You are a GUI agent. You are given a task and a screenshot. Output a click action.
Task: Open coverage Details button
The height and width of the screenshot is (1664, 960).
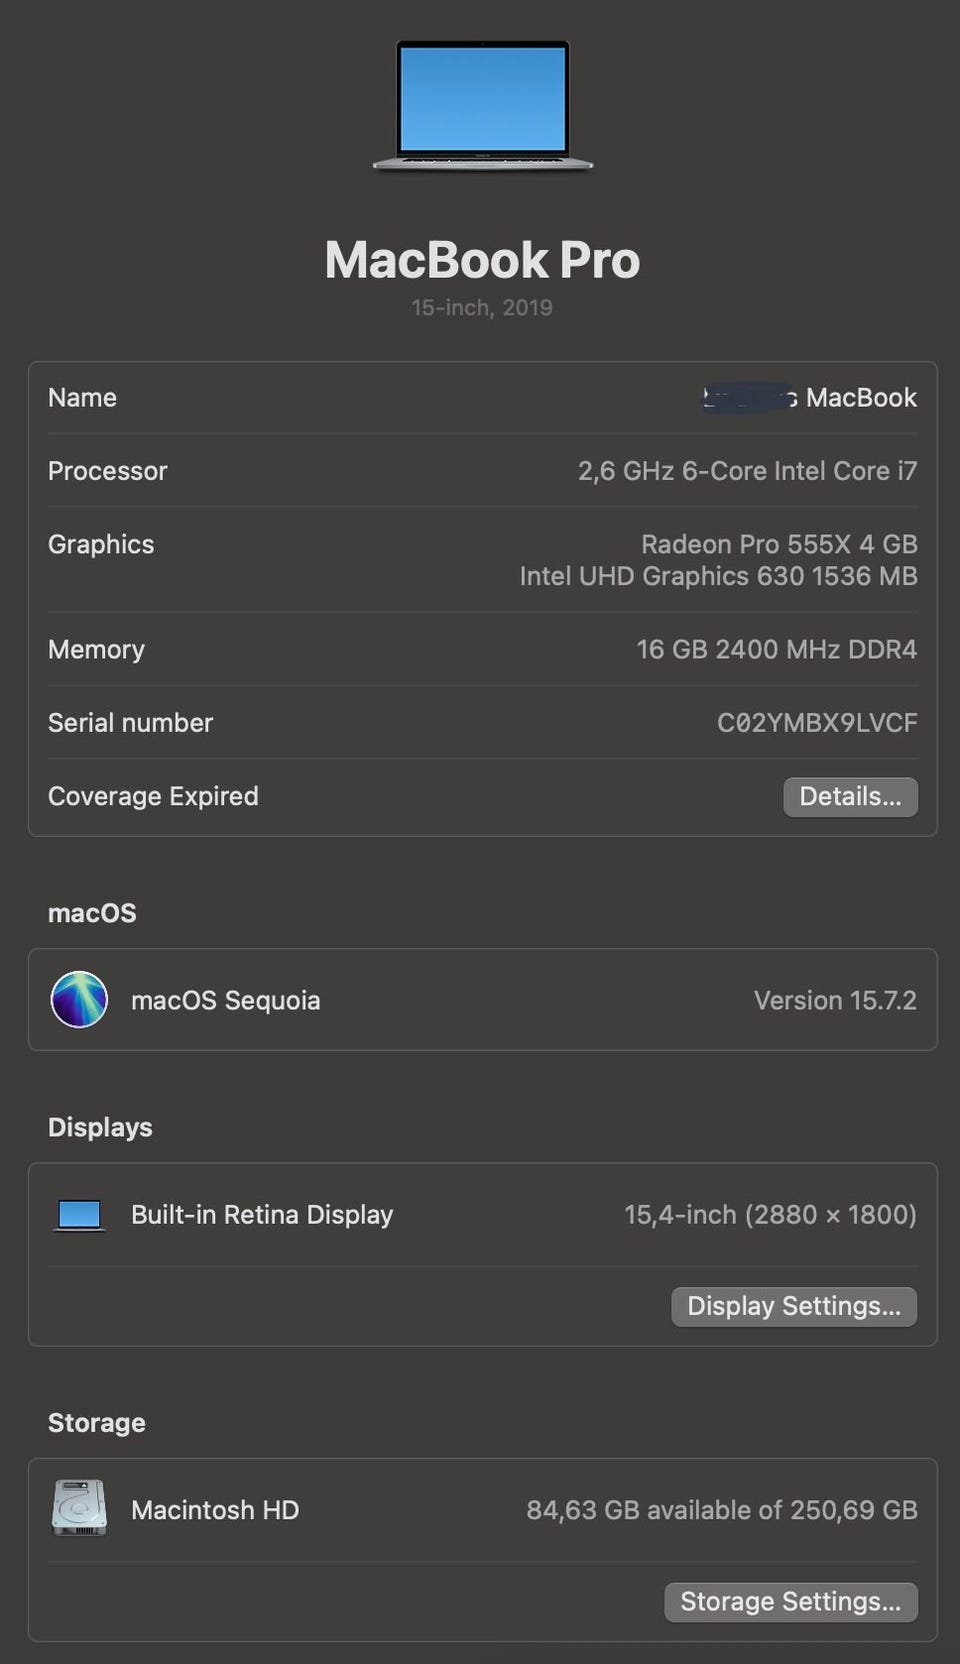pyautogui.click(x=850, y=797)
